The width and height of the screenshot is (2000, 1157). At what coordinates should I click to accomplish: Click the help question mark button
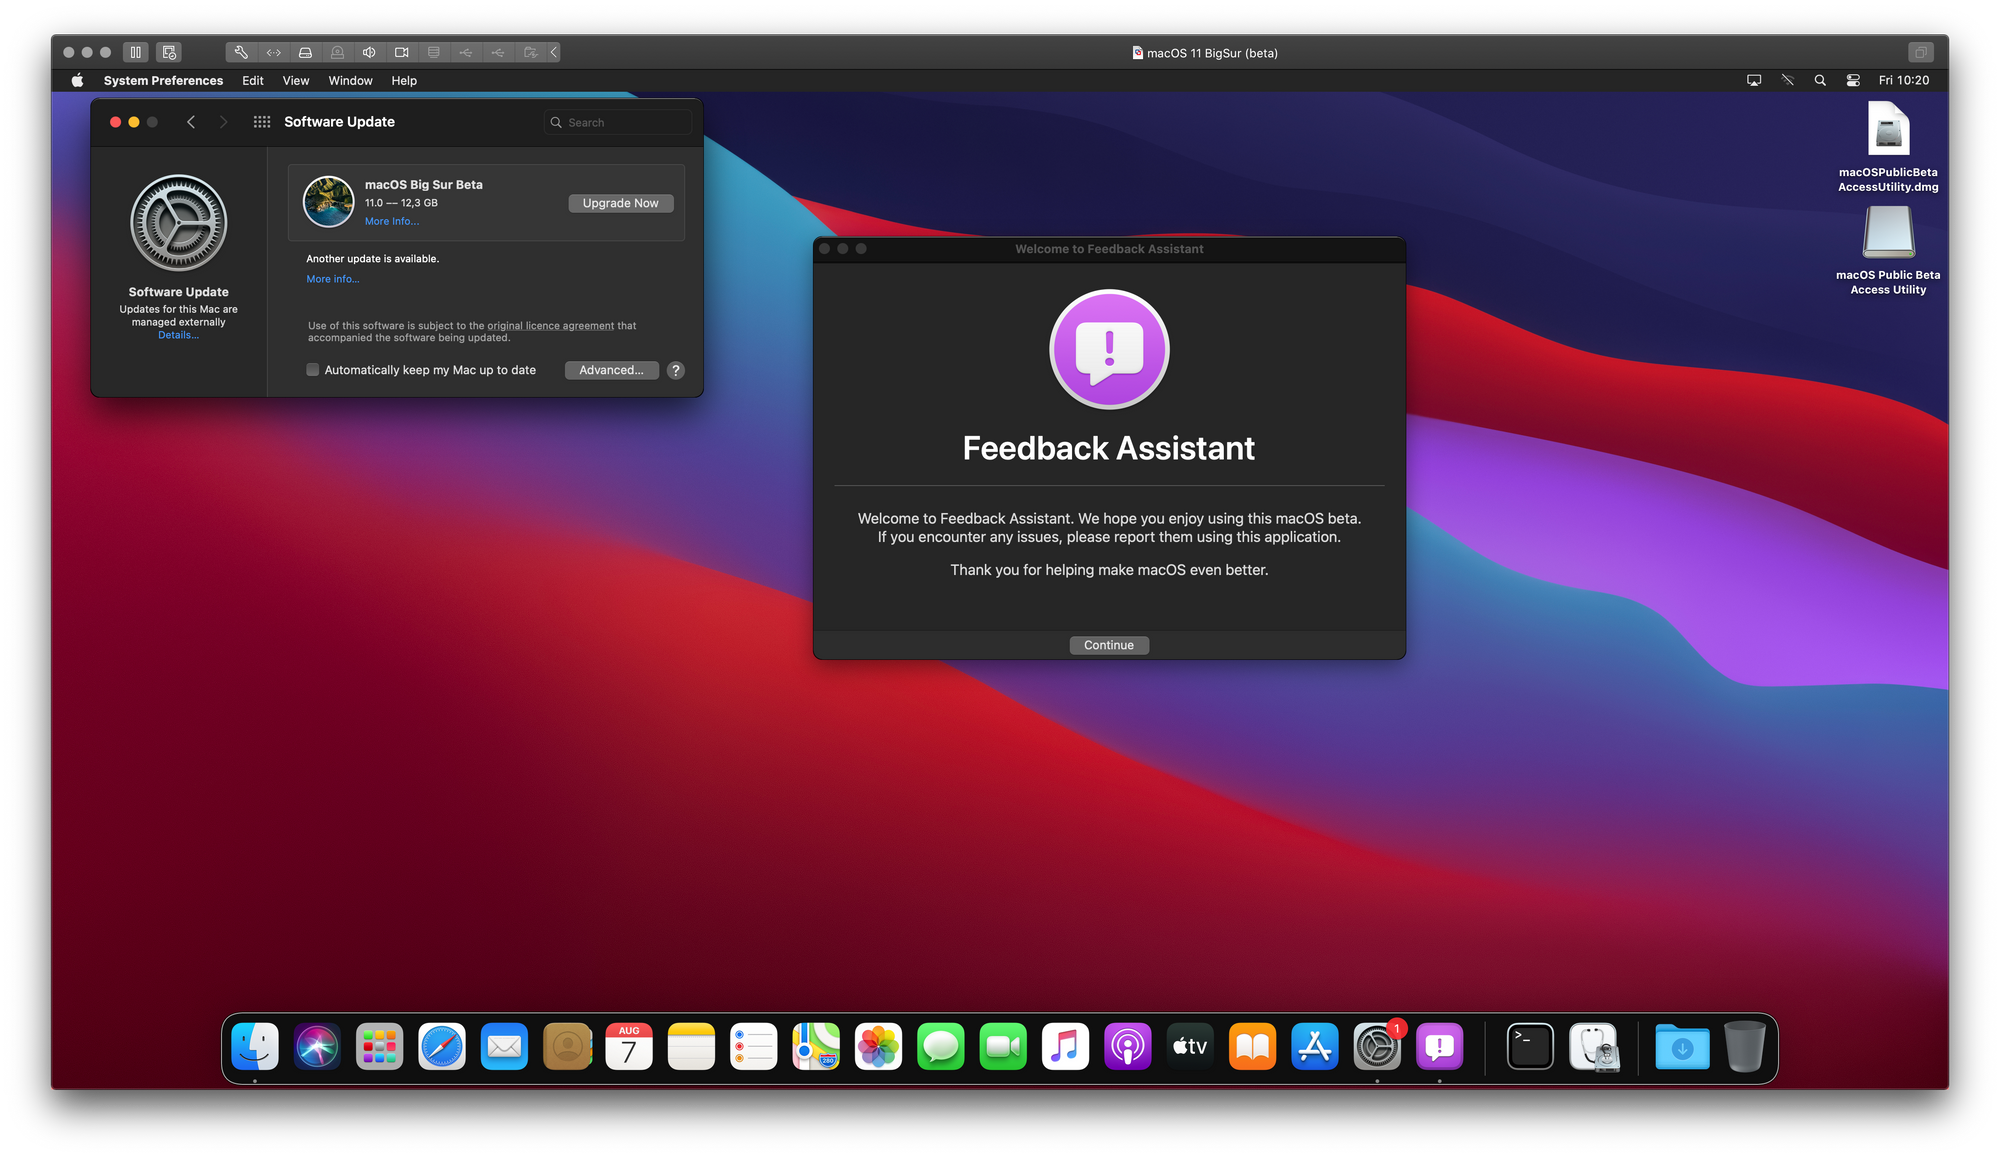(x=676, y=370)
